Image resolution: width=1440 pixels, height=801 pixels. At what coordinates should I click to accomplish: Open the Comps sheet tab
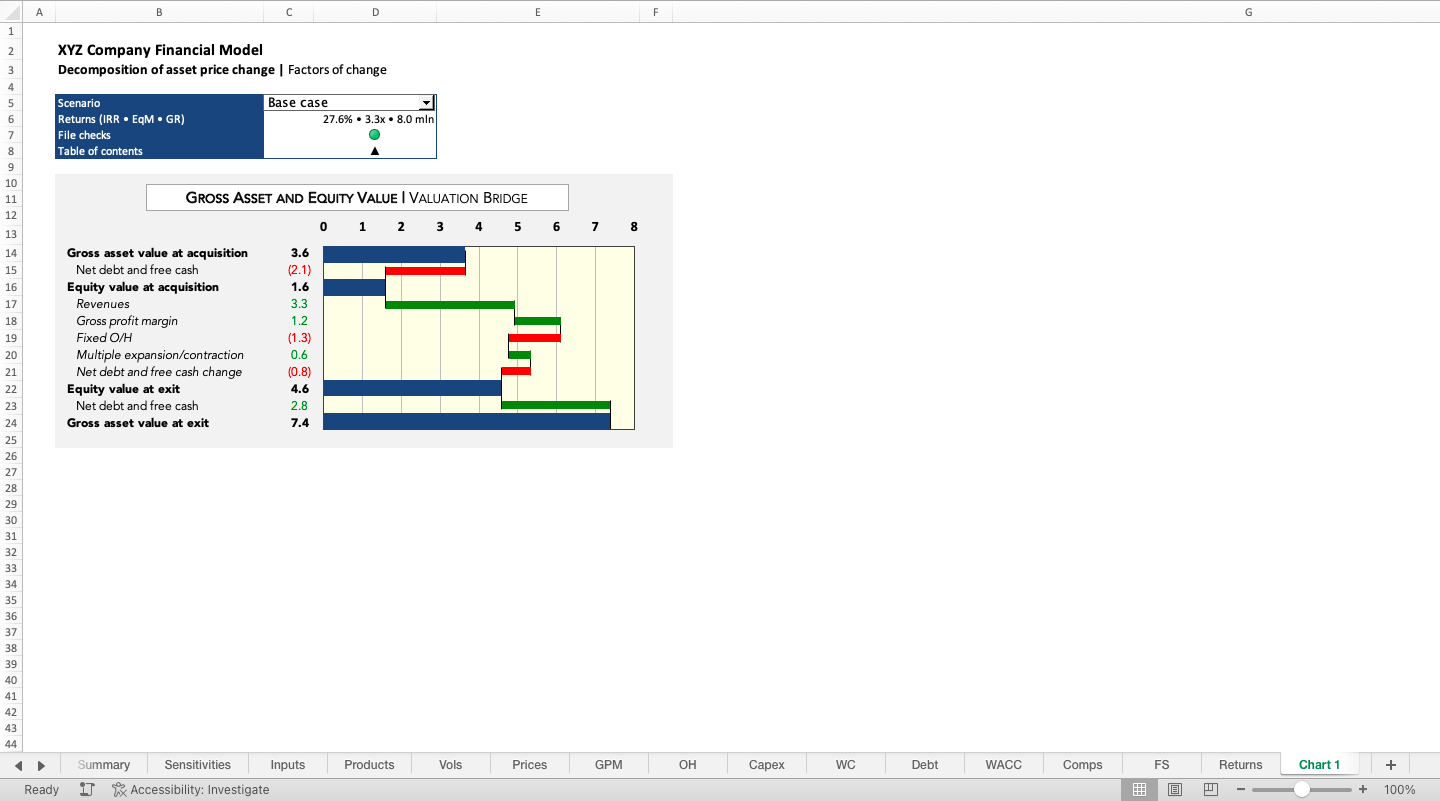(1082, 765)
